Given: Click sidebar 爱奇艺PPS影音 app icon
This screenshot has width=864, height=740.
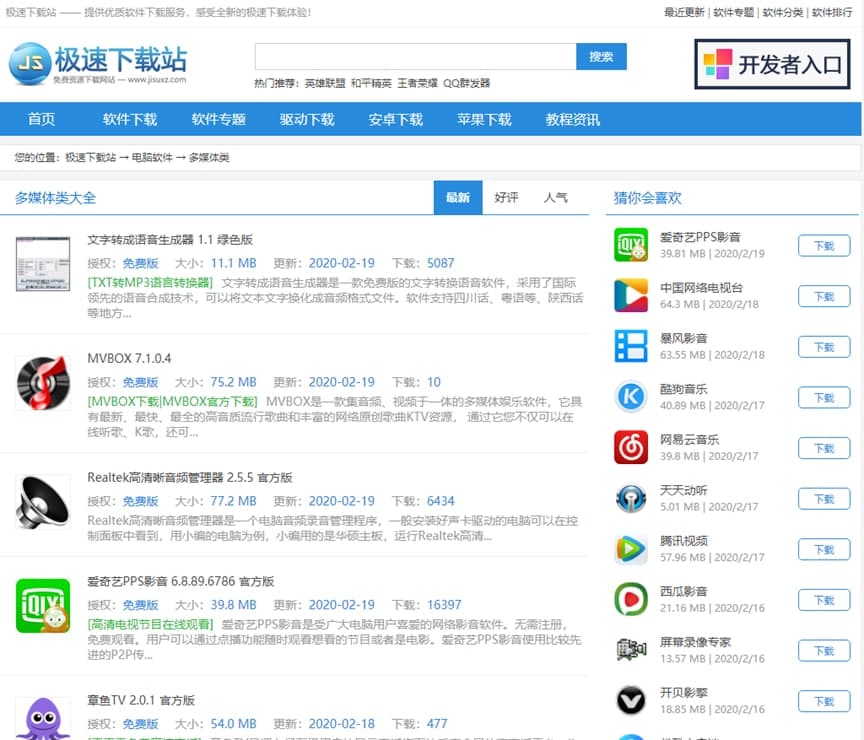Looking at the screenshot, I should pyautogui.click(x=631, y=245).
